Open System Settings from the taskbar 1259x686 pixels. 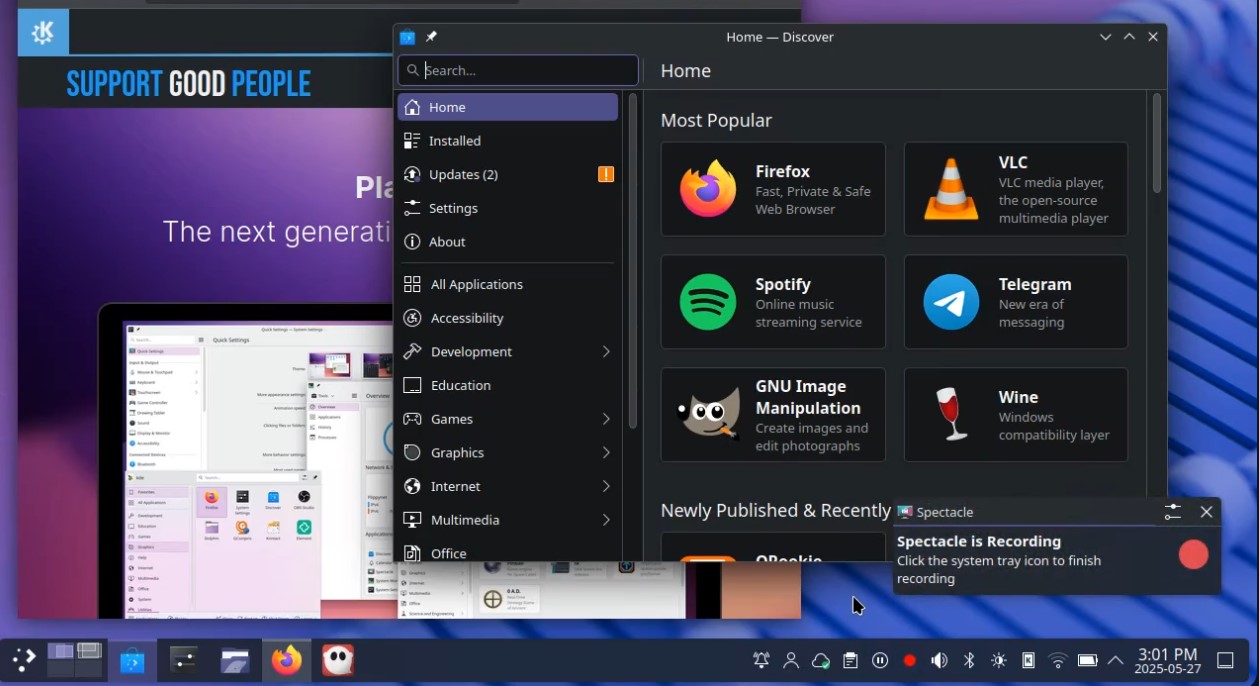click(182, 659)
